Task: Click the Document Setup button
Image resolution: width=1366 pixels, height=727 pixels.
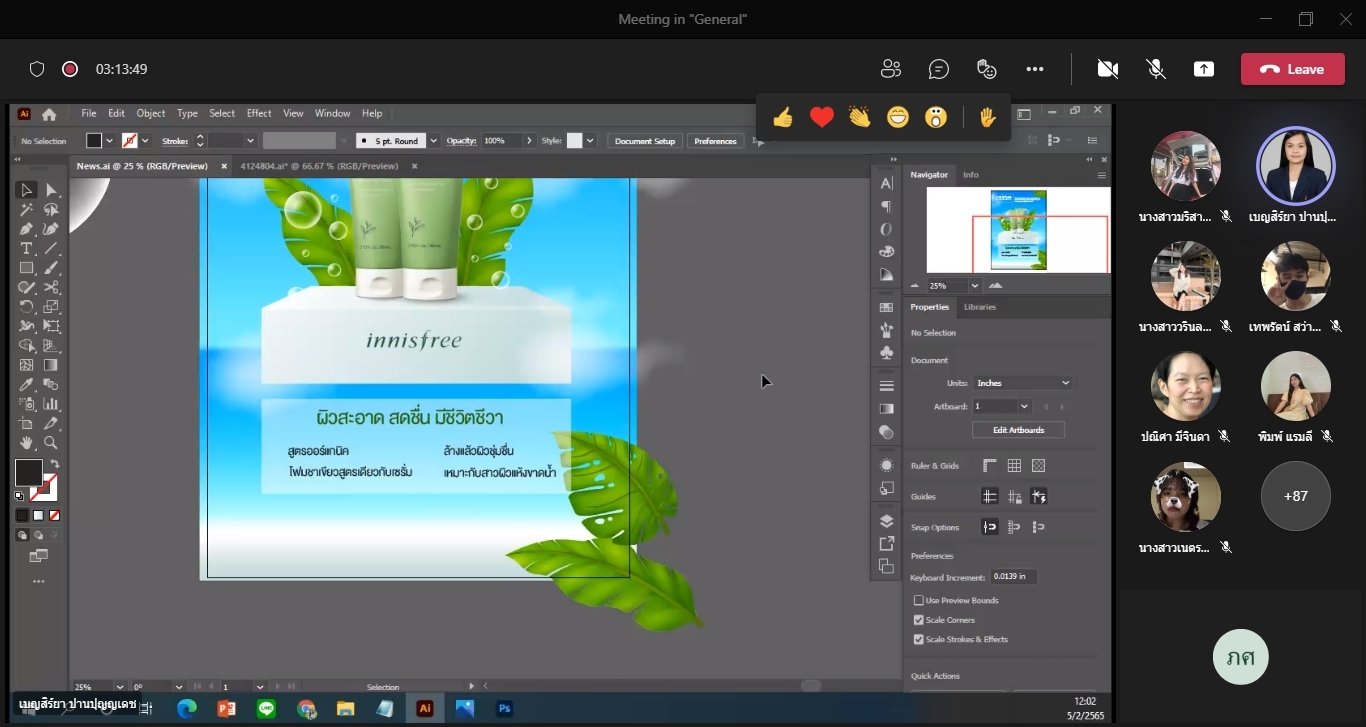Action: click(645, 141)
